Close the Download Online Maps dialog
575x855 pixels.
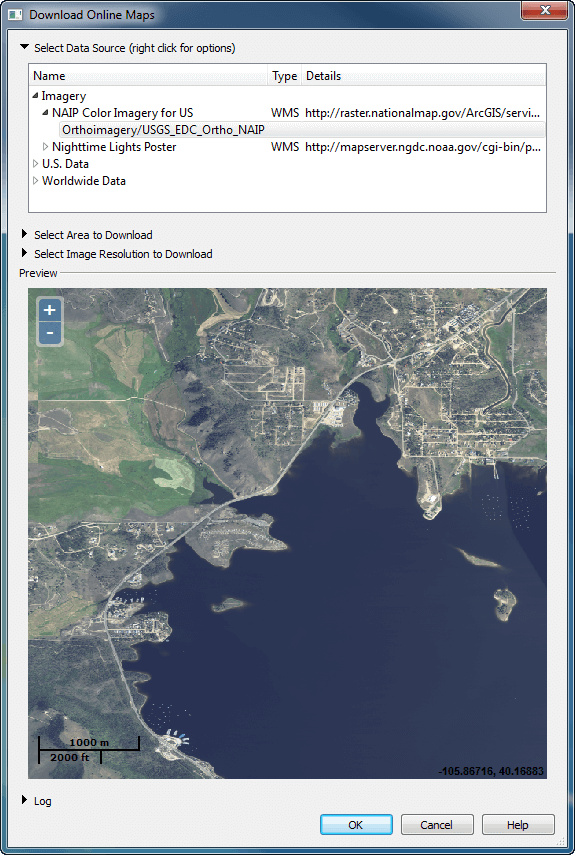544,10
